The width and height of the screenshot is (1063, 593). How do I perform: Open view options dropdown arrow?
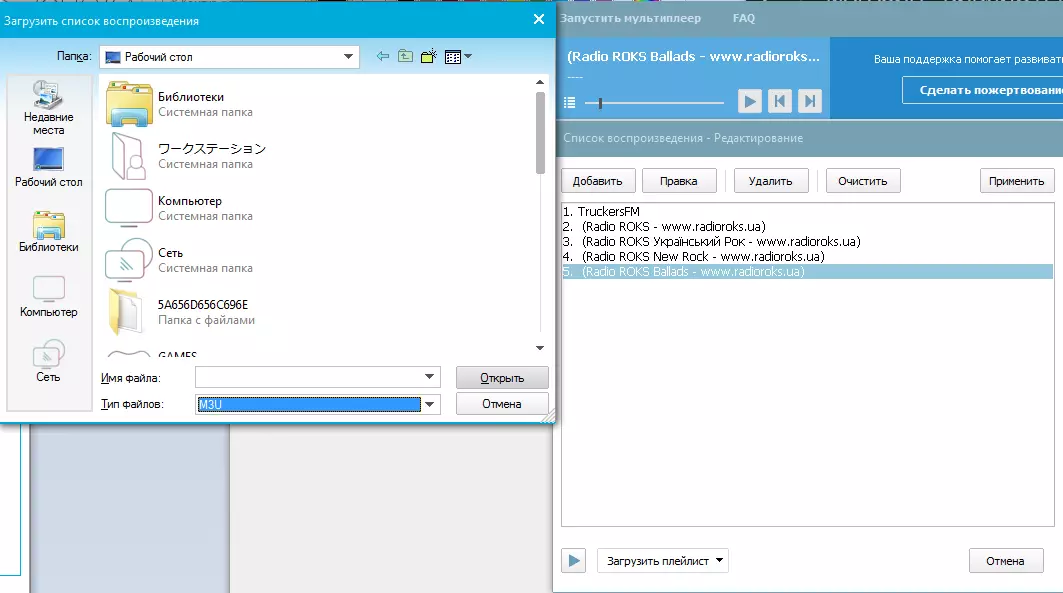pos(468,57)
